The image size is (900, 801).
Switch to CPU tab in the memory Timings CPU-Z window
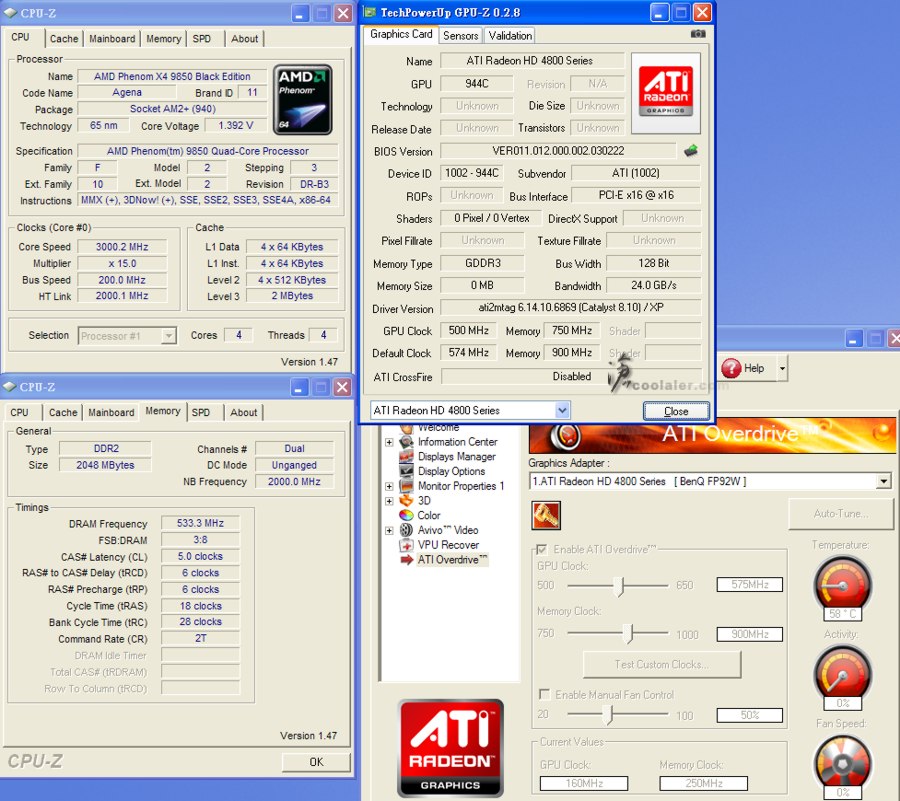(20, 412)
